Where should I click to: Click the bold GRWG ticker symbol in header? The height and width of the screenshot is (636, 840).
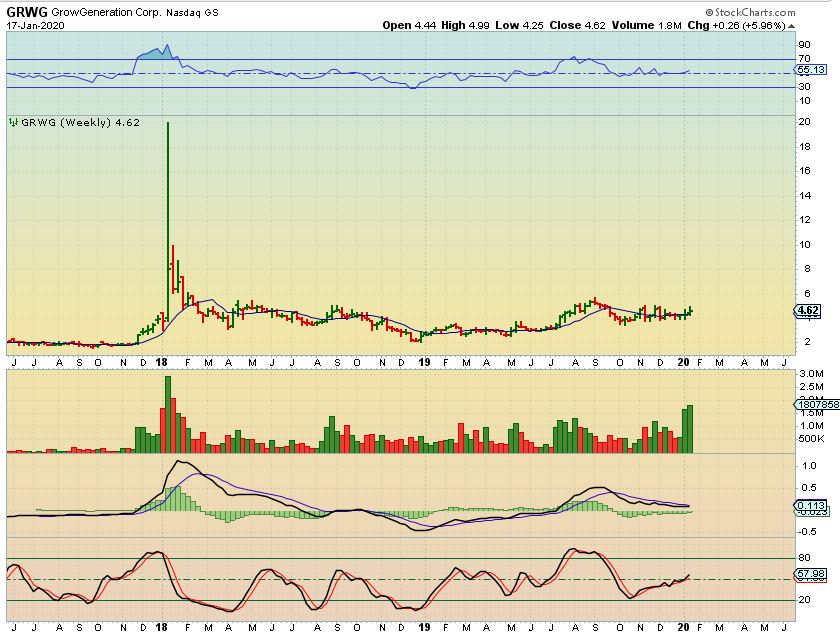[27, 12]
